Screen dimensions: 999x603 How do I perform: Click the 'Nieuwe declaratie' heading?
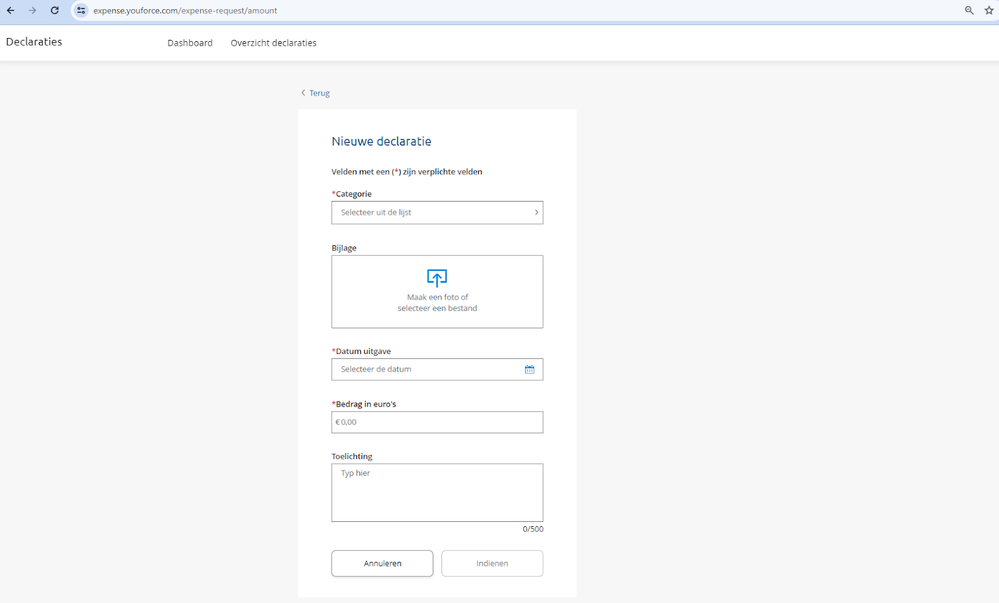(381, 142)
